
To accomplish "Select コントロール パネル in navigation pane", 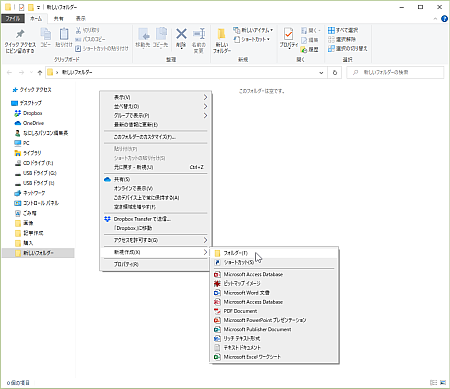I will pos(41,203).
